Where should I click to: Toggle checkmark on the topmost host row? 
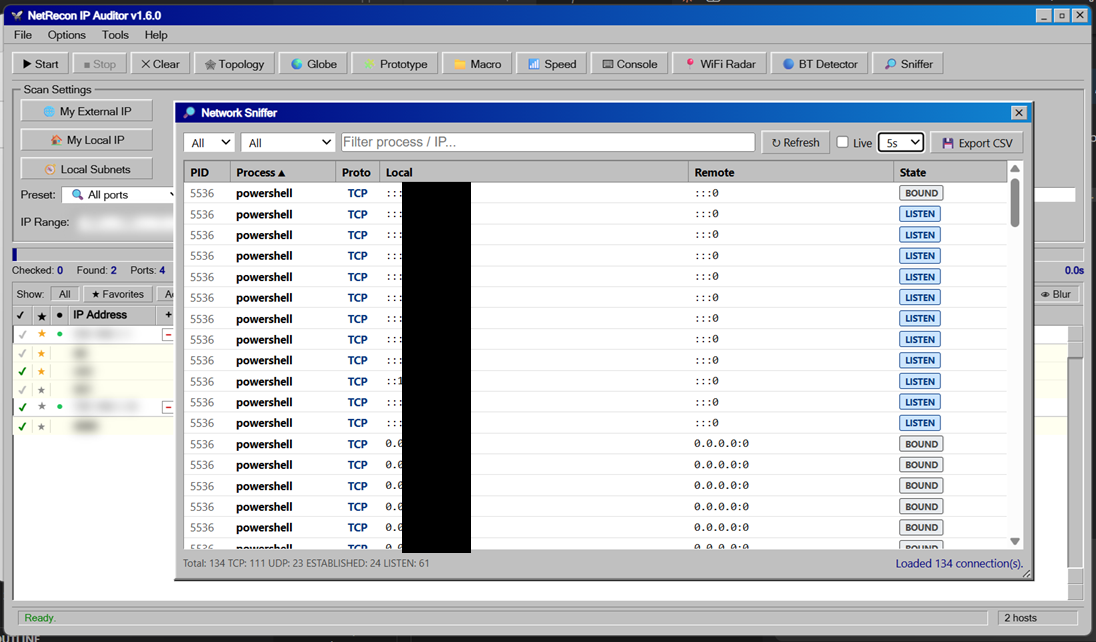(x=22, y=334)
